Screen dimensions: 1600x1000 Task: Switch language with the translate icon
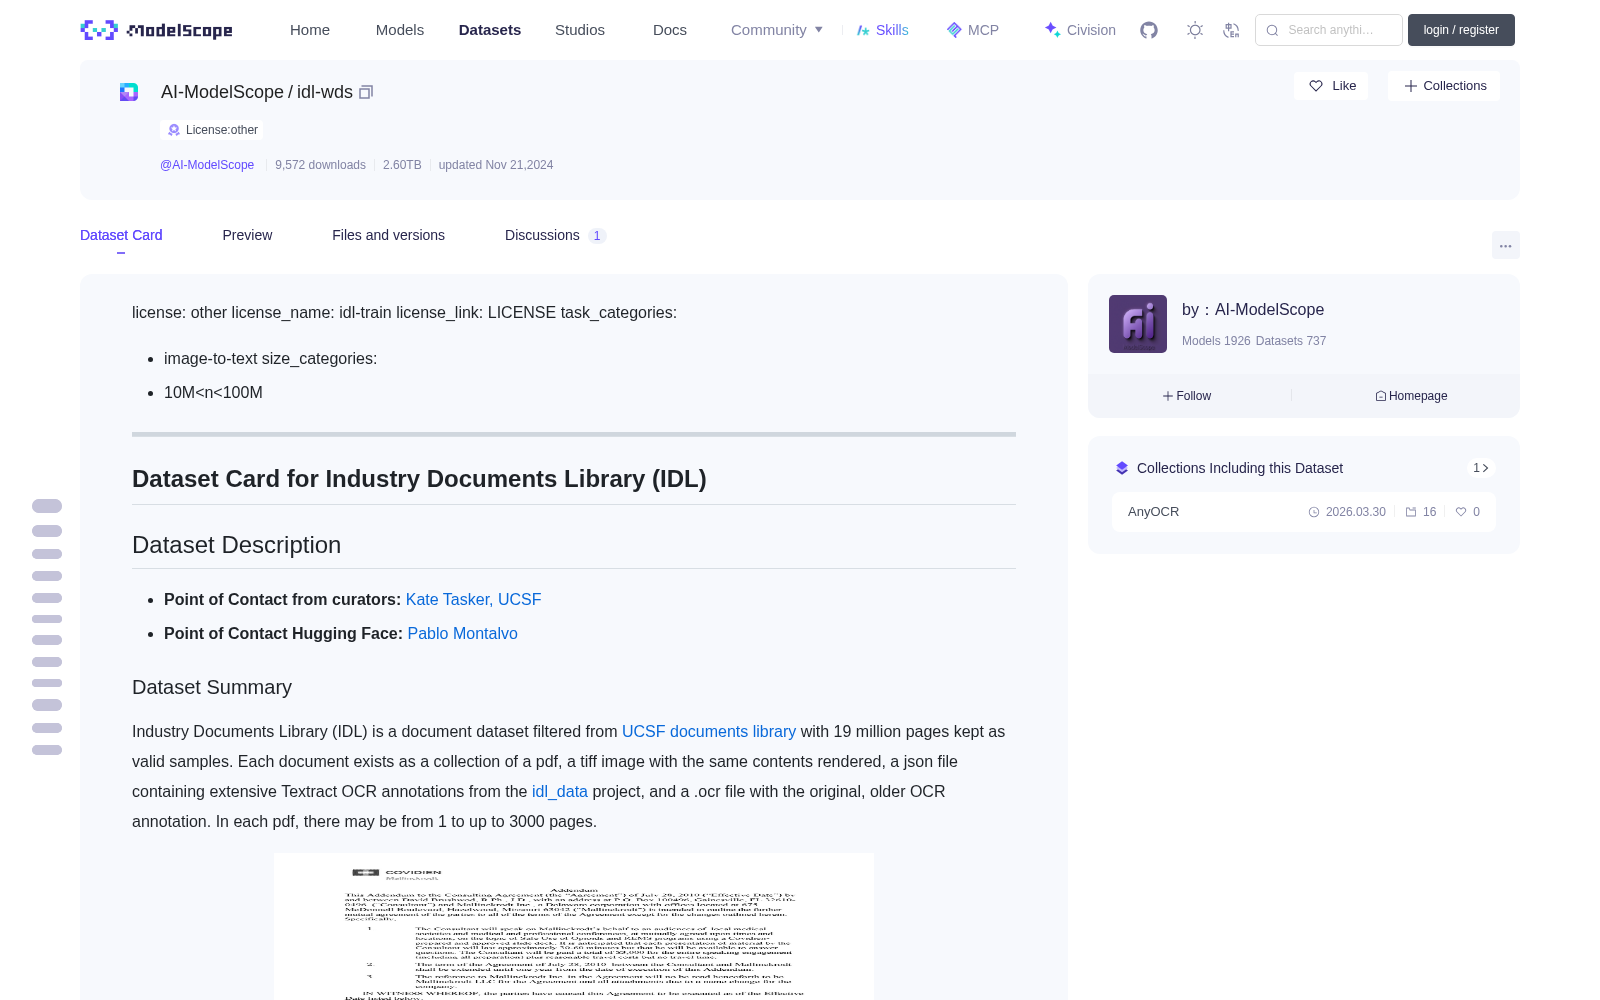[1232, 30]
